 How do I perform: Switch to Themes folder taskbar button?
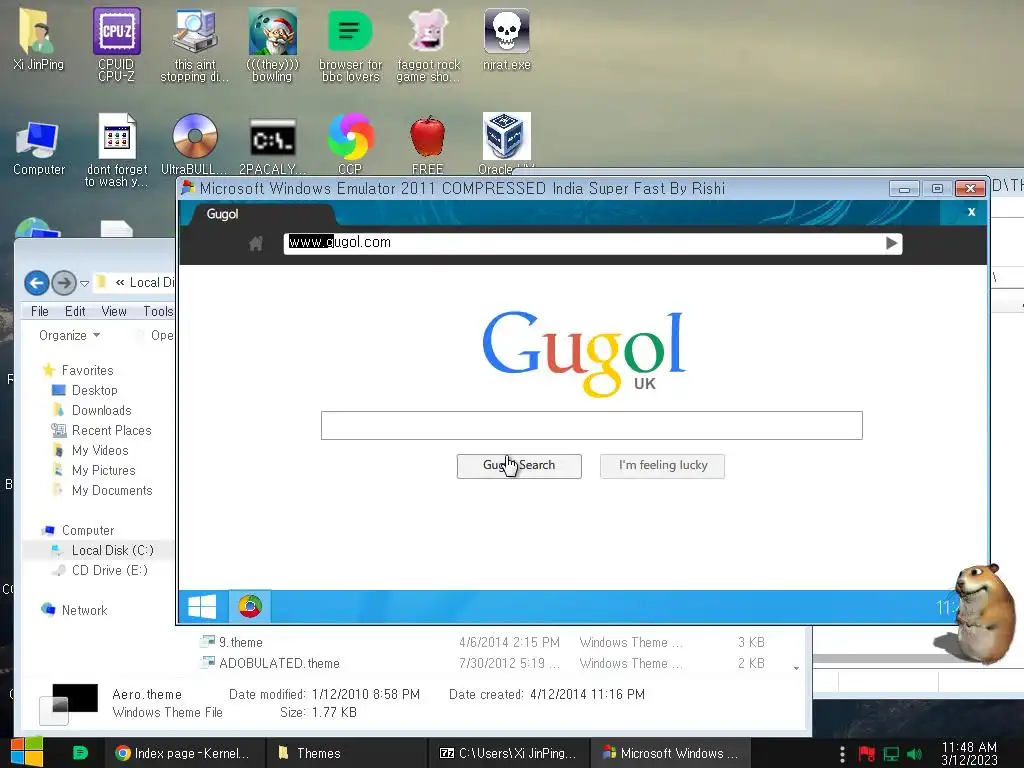[x=346, y=753]
